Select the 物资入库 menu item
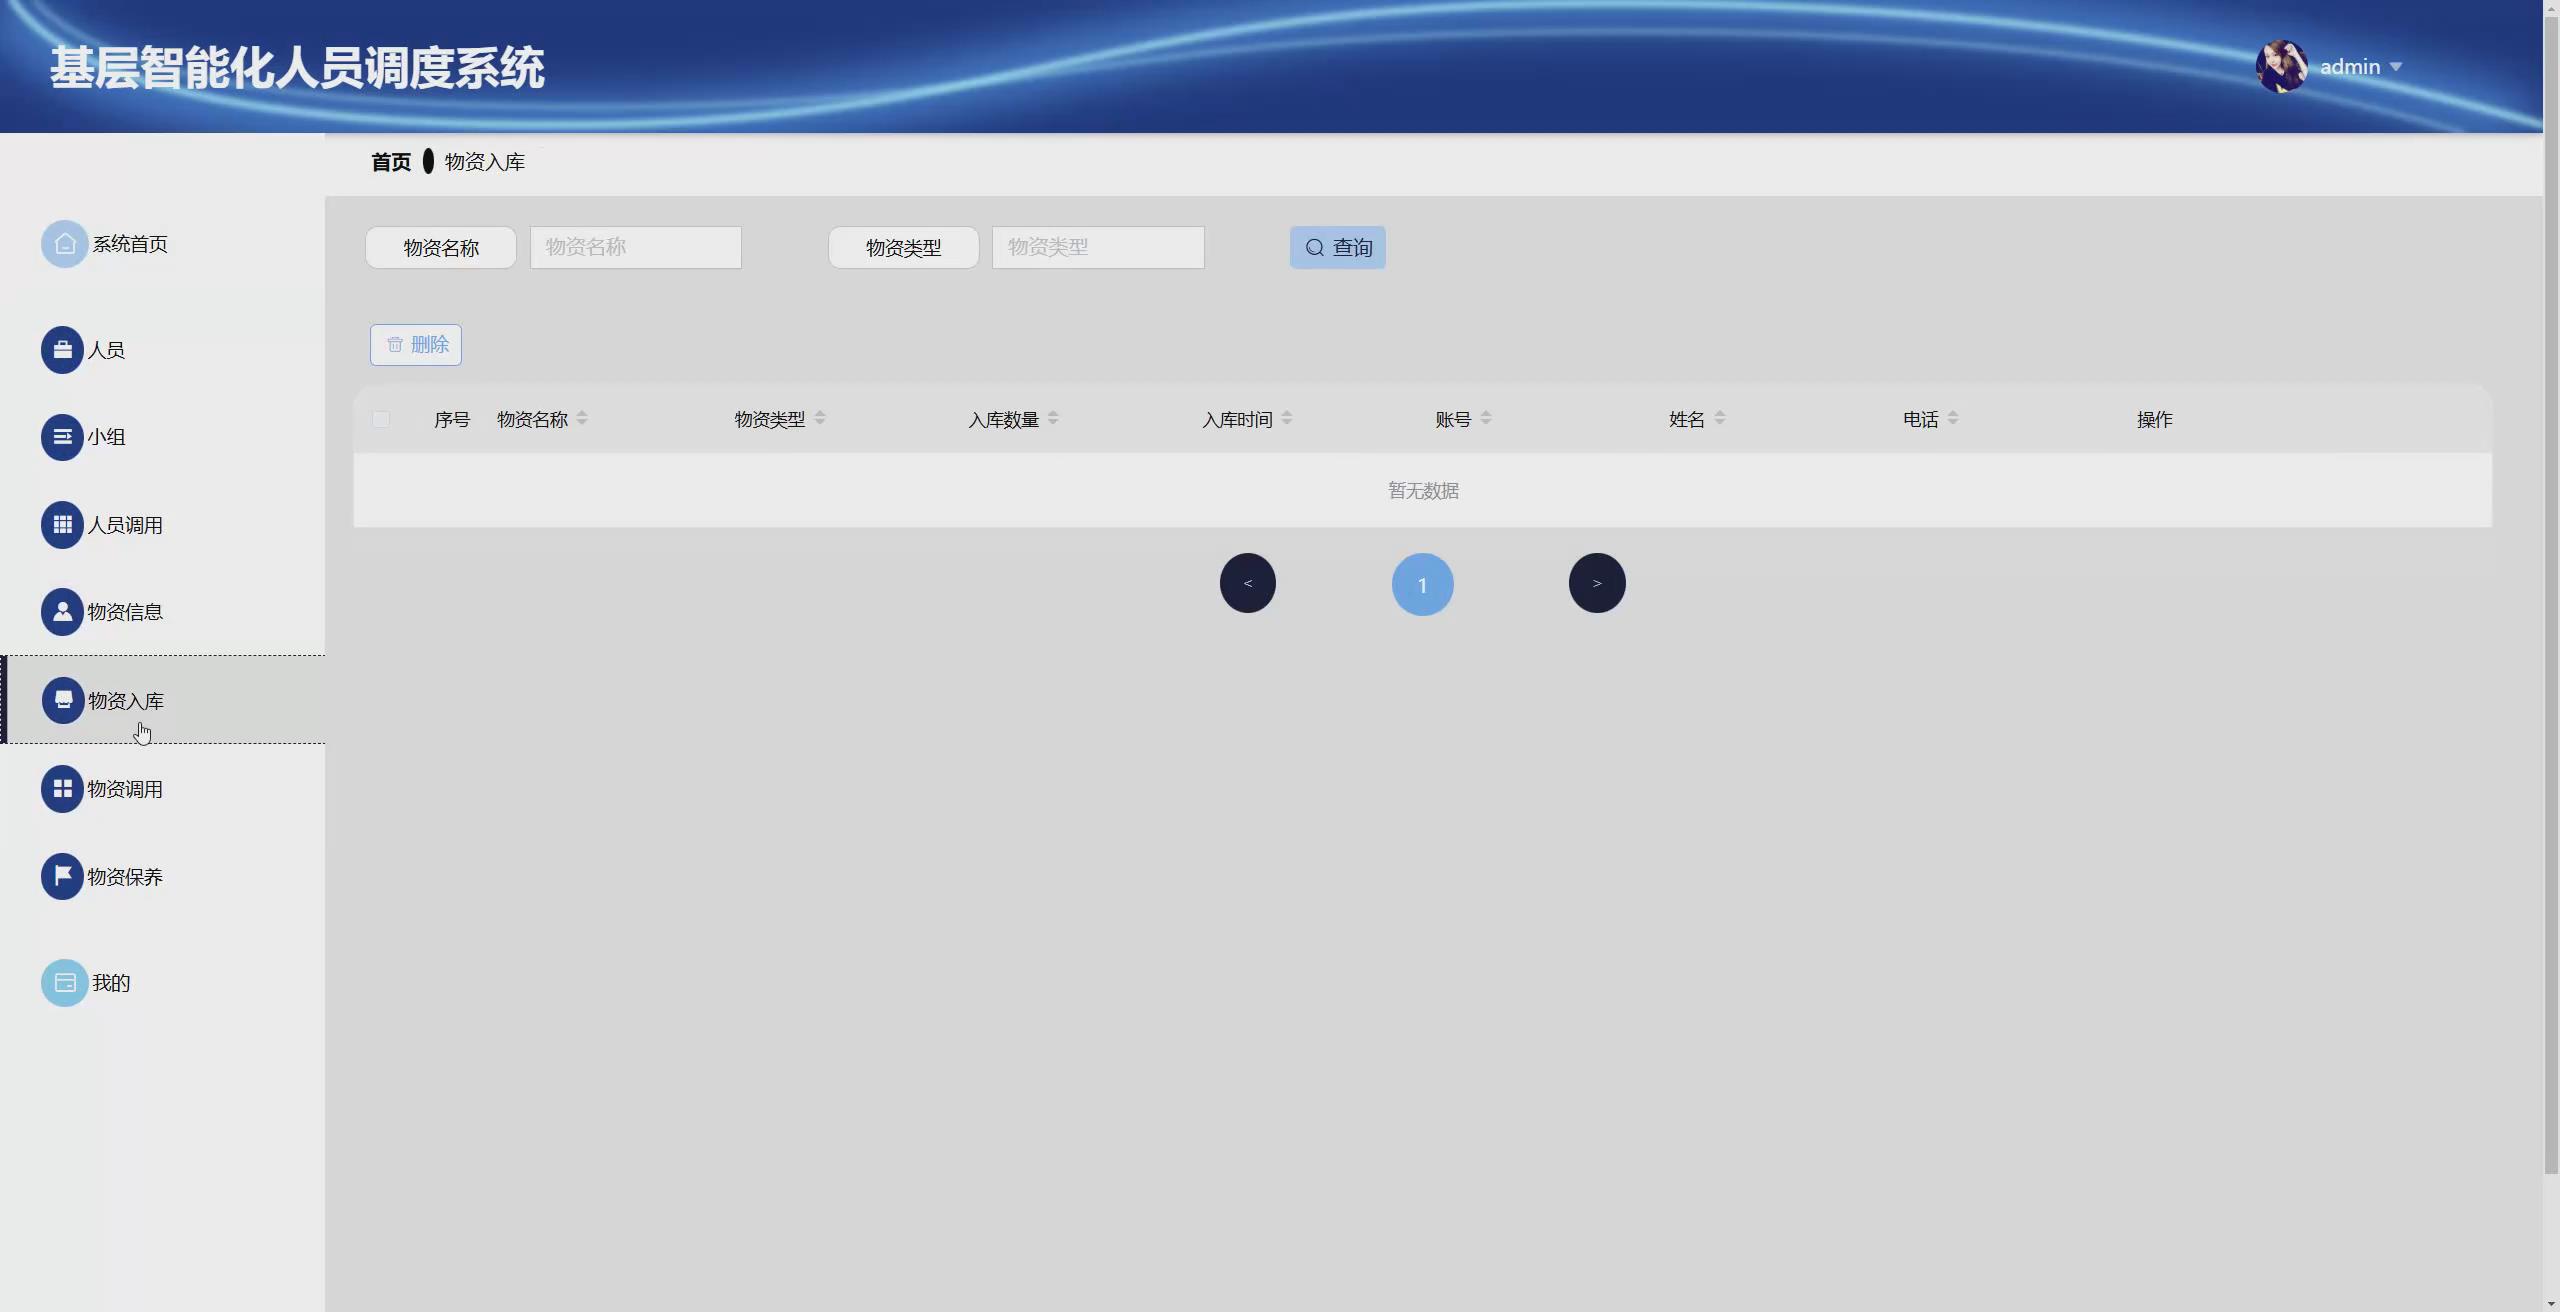 pyautogui.click(x=126, y=701)
